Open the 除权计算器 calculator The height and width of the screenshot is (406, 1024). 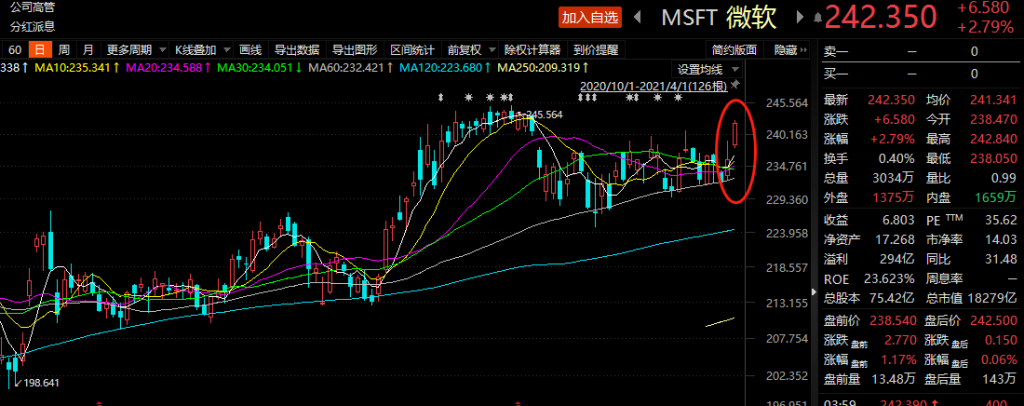click(533, 50)
